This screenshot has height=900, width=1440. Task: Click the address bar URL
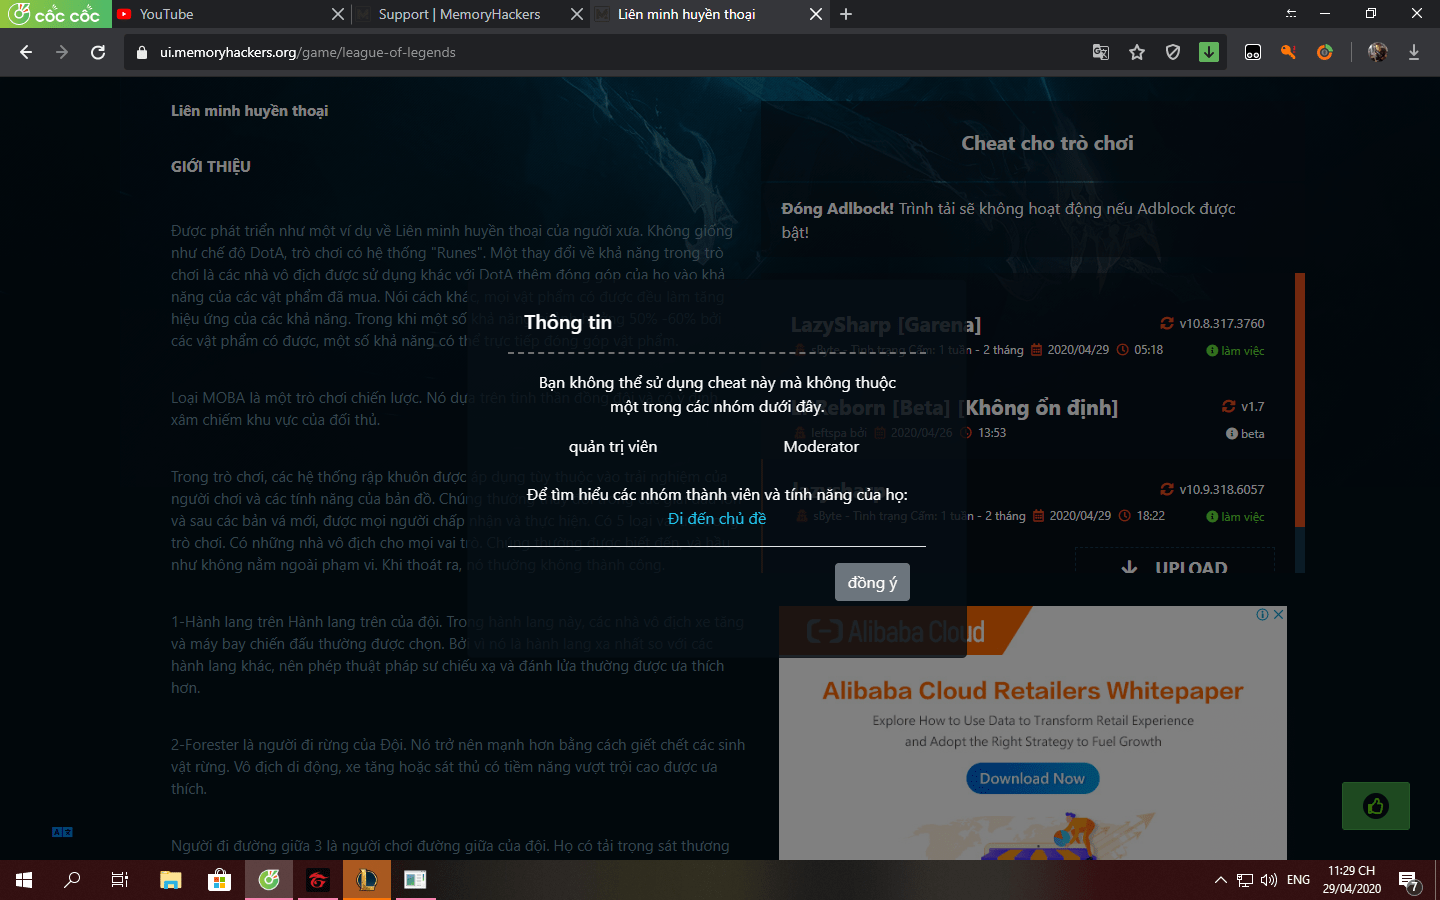[x=308, y=52]
